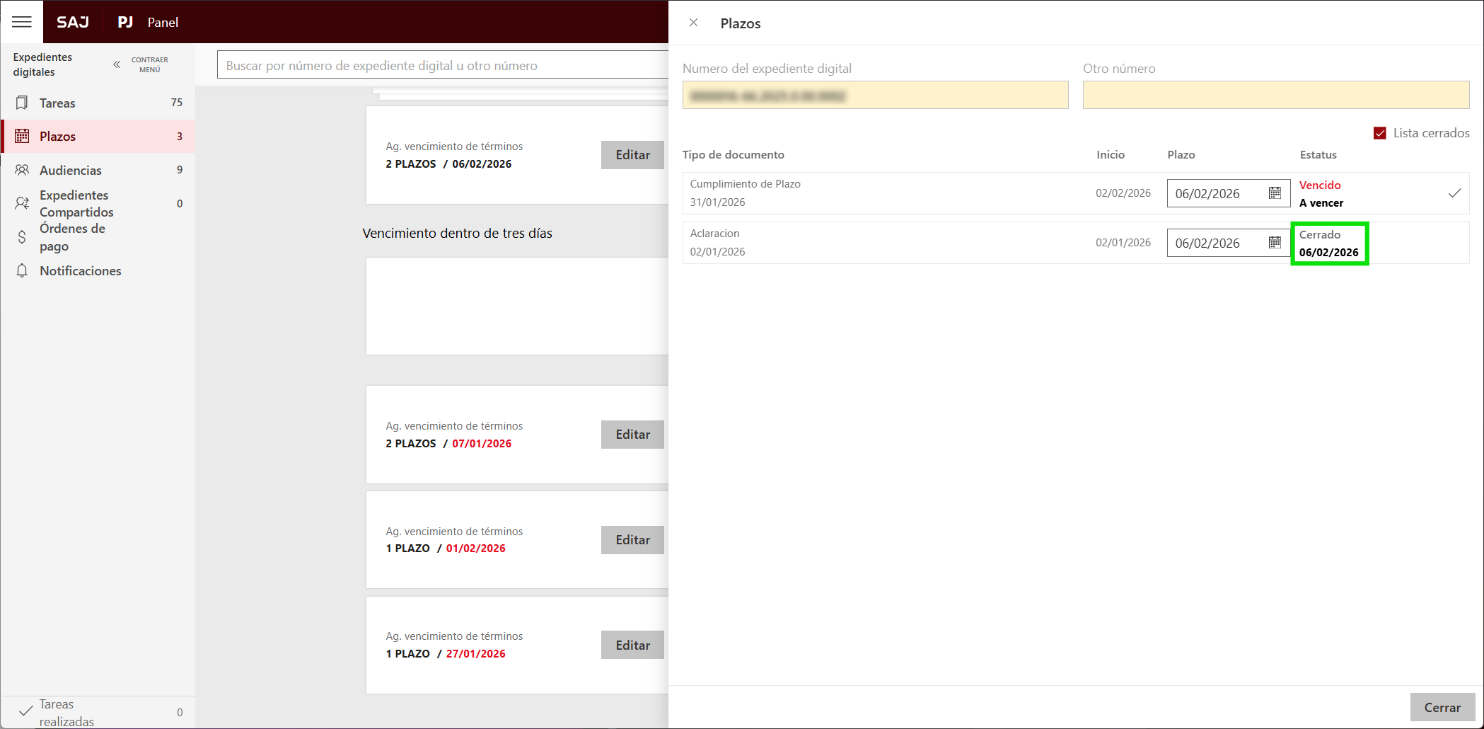Close the Plazos panel with X
Image resolution: width=1484 pixels, height=729 pixels.
694,23
